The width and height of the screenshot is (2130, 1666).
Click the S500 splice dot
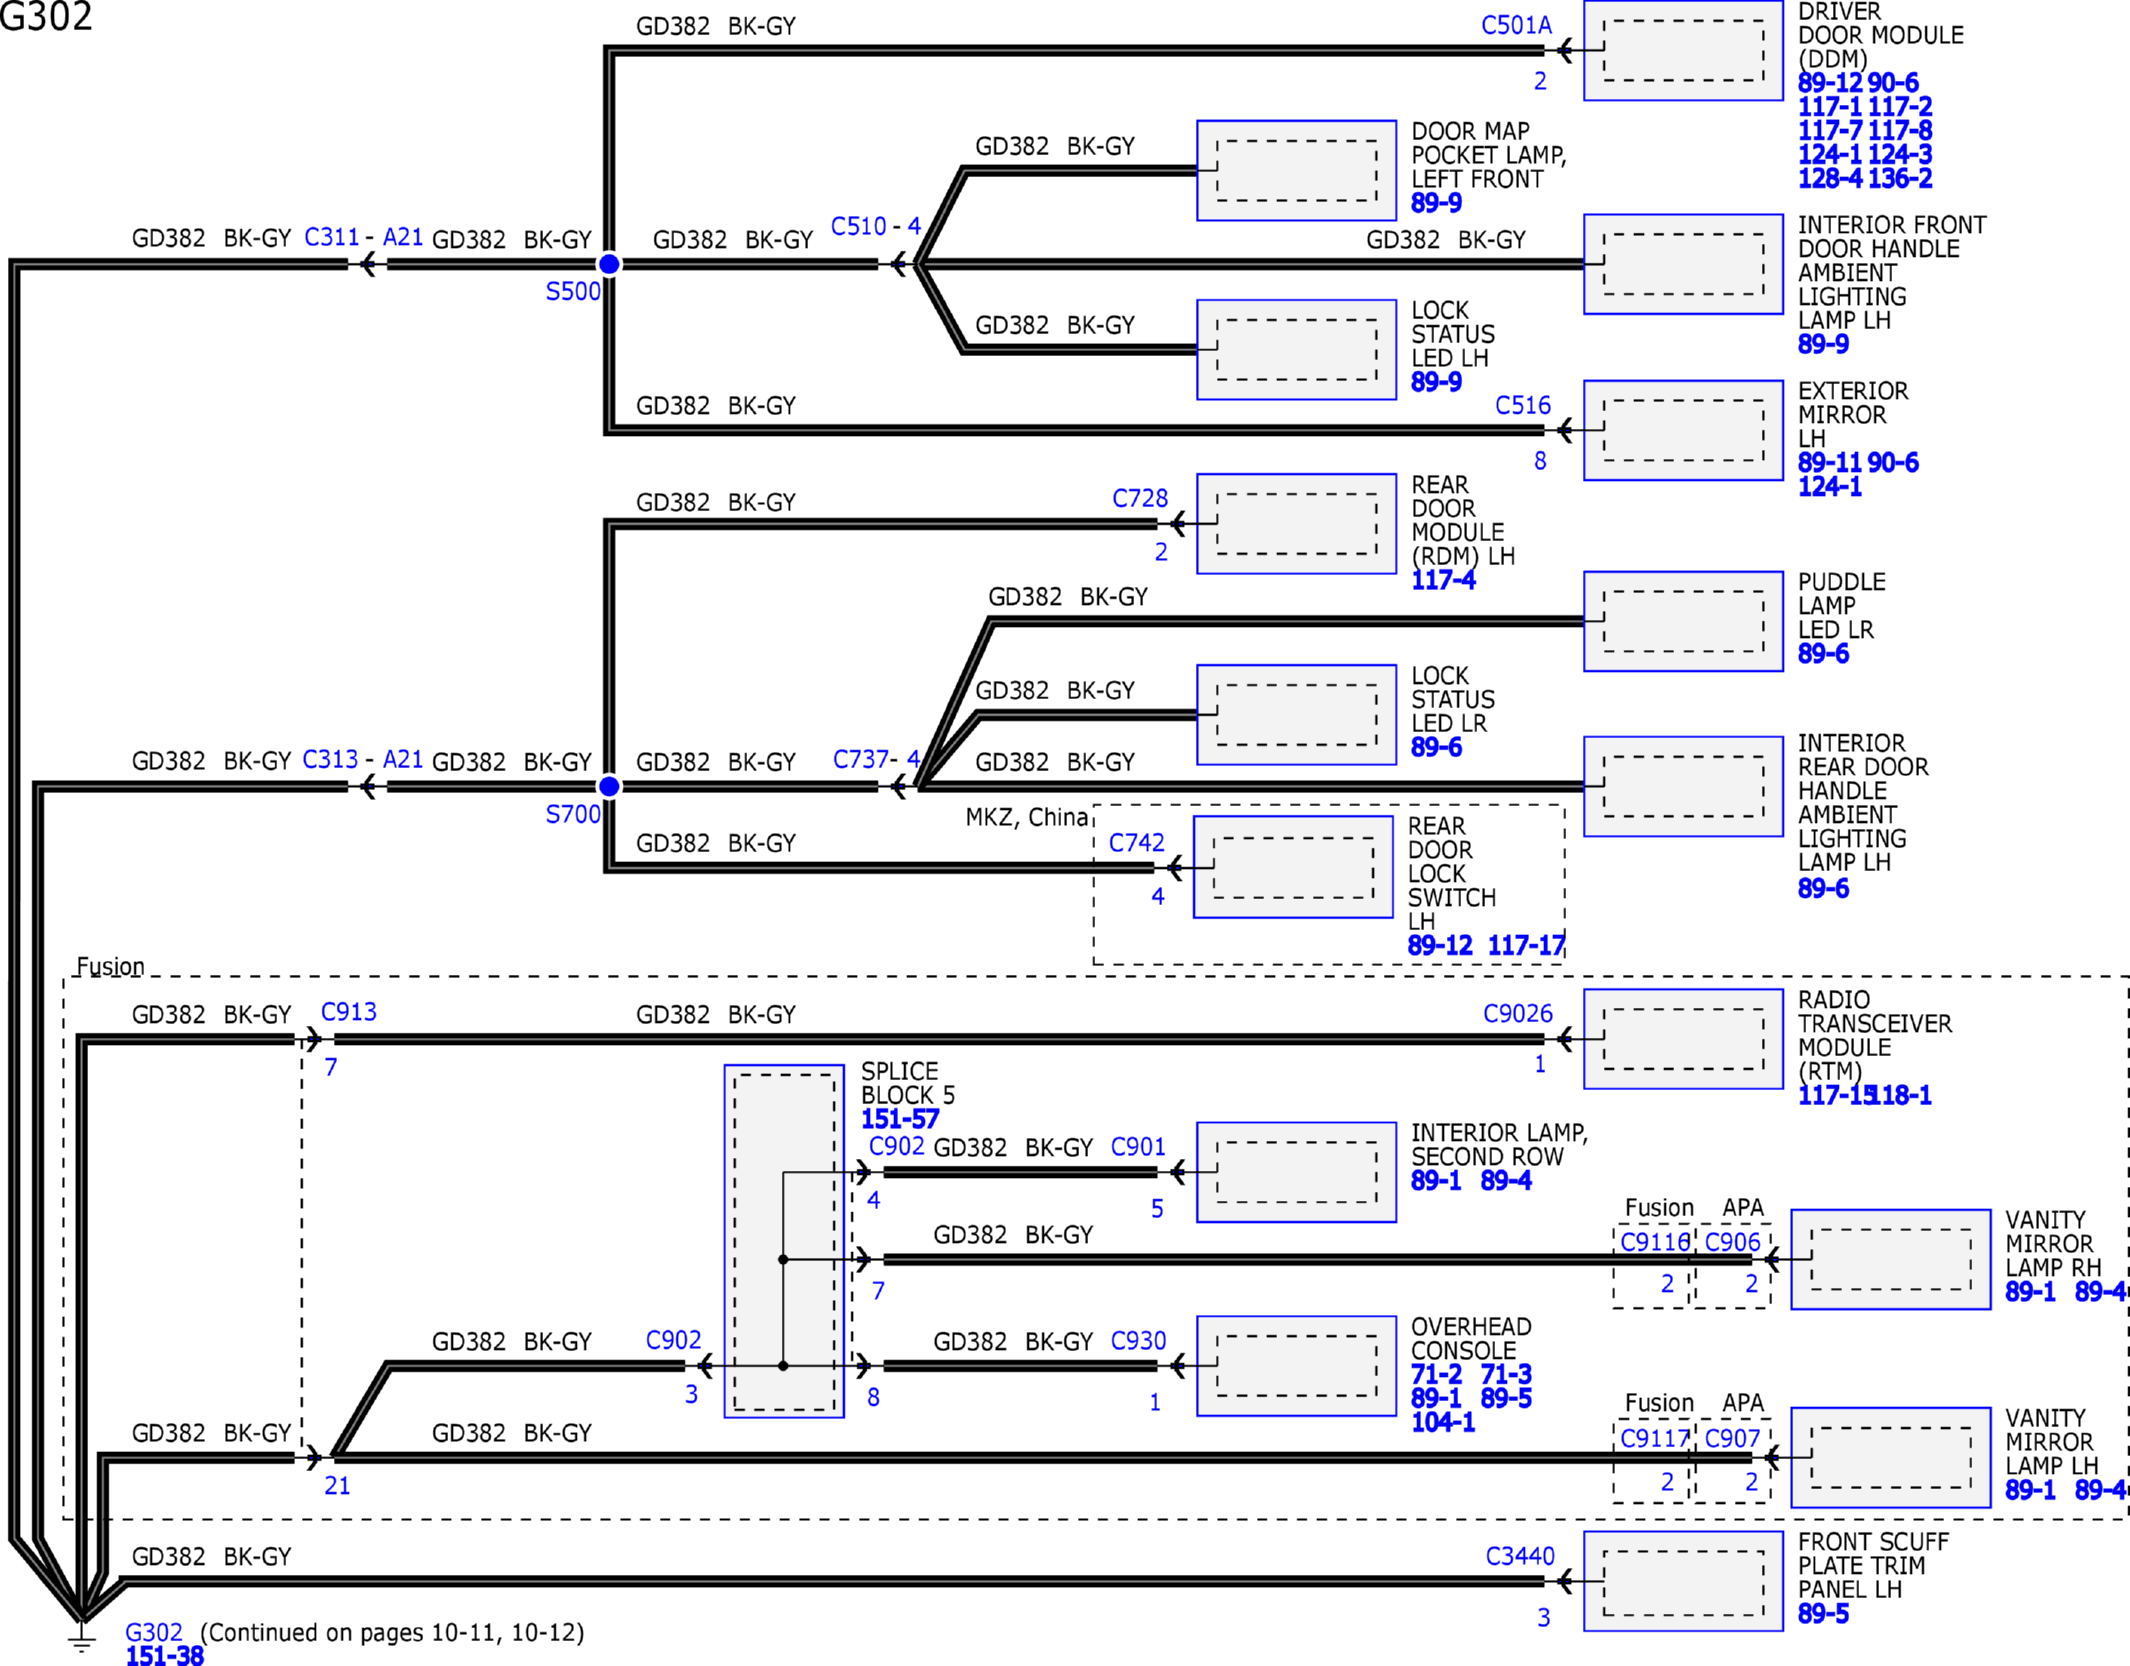coord(609,264)
